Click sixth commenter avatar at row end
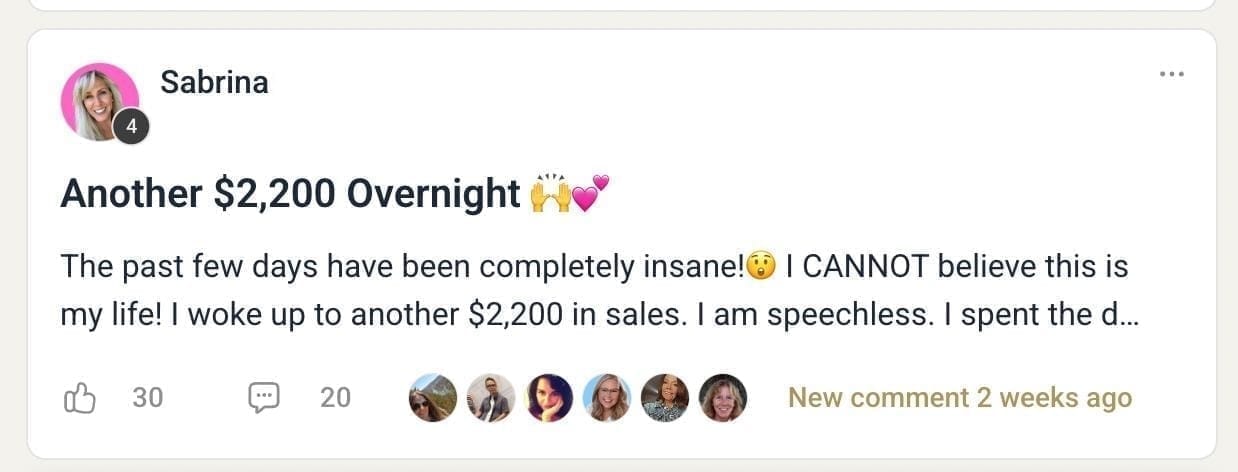Image resolution: width=1238 pixels, height=472 pixels. point(723,398)
